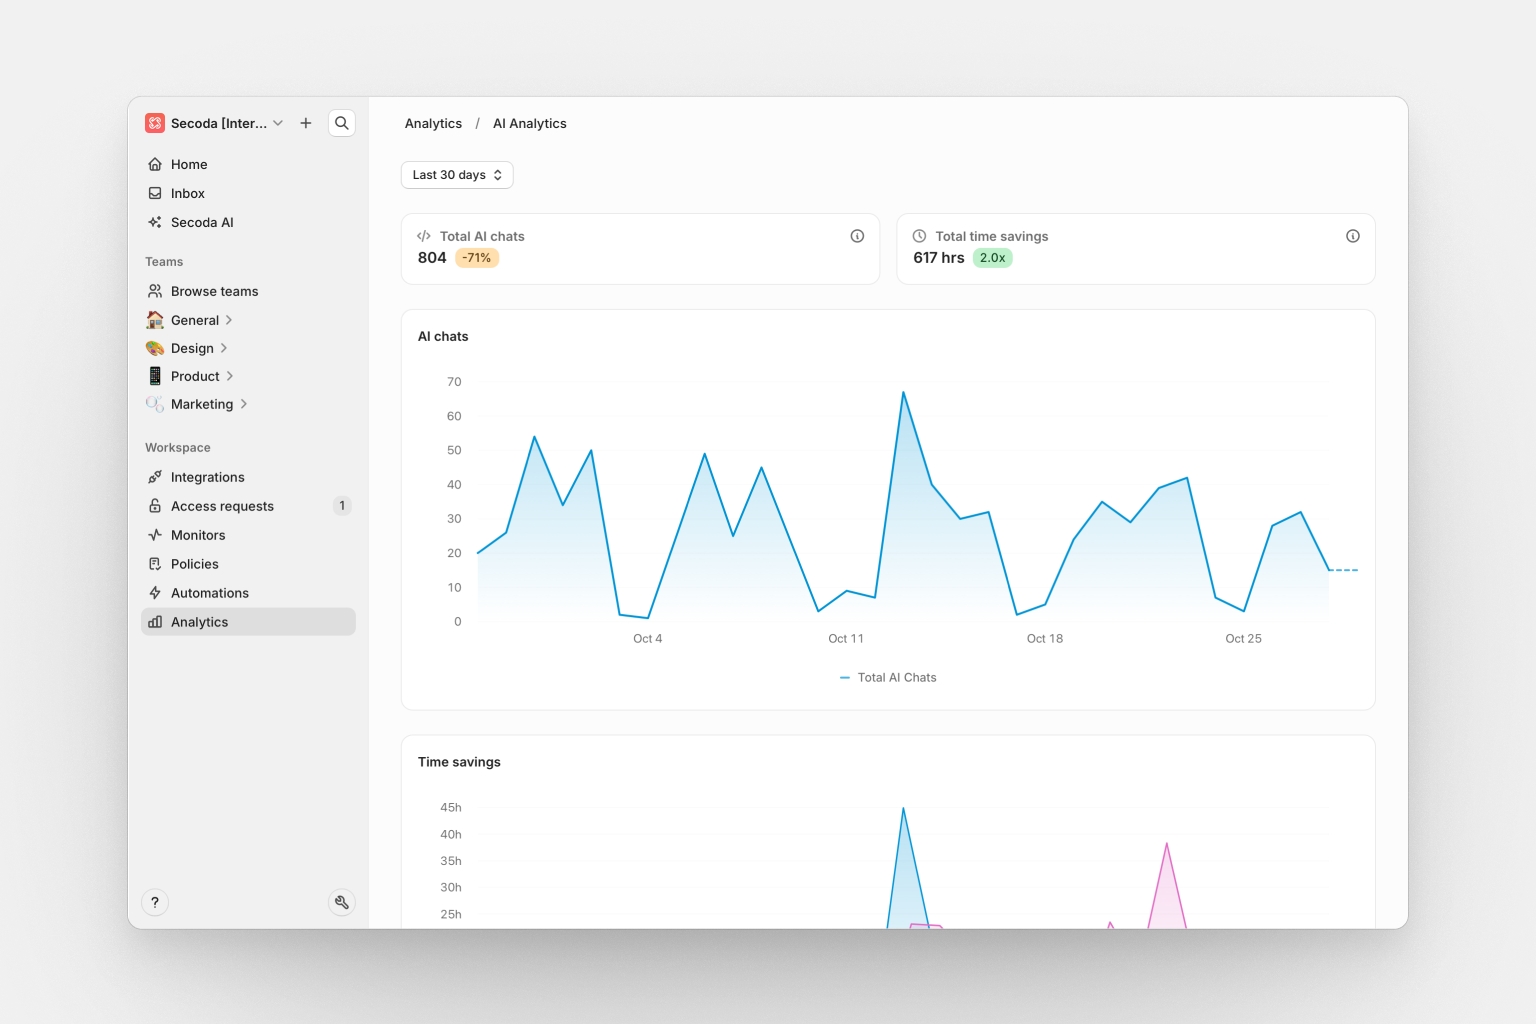Open the help question mark button
Viewport: 1536px width, 1024px height.
tap(155, 902)
